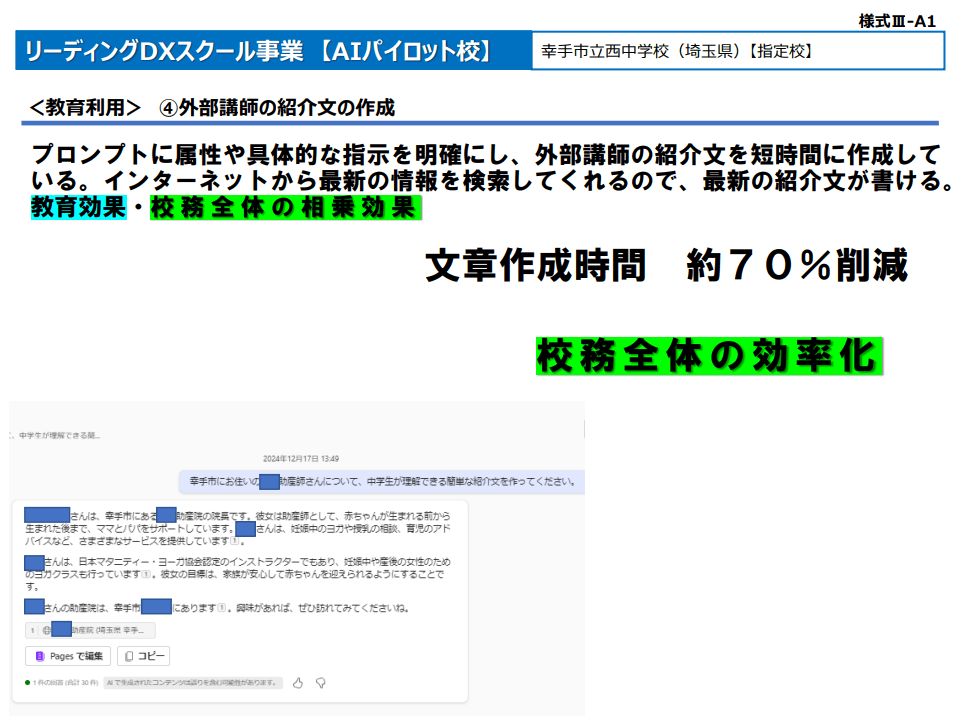Image resolution: width=956 pixels, height=716 pixels.
Task: Click the Pages で編集 button
Action: point(70,656)
